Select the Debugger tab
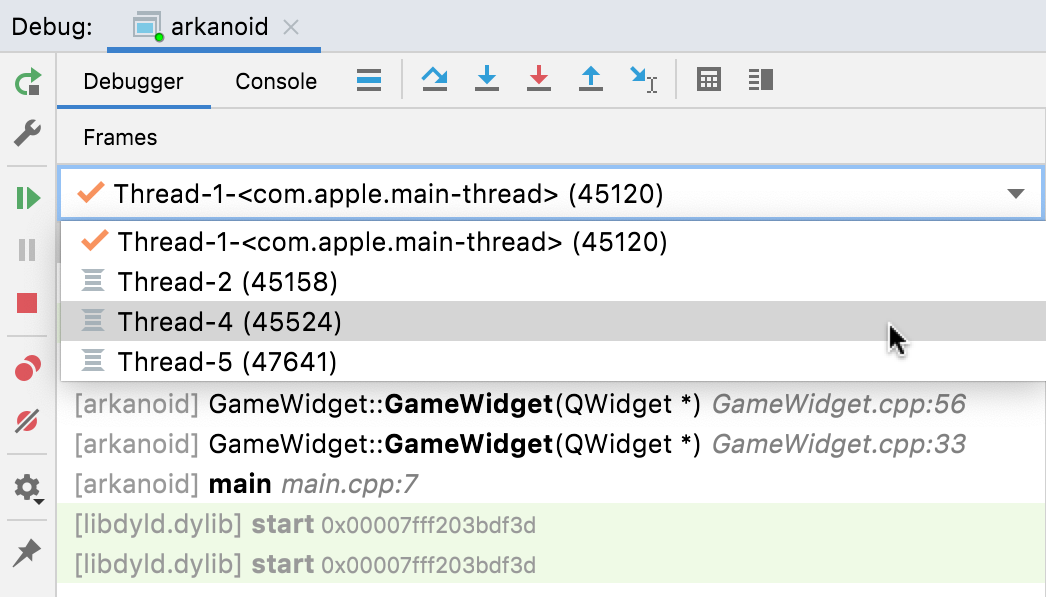The width and height of the screenshot is (1046, 597). 133,81
